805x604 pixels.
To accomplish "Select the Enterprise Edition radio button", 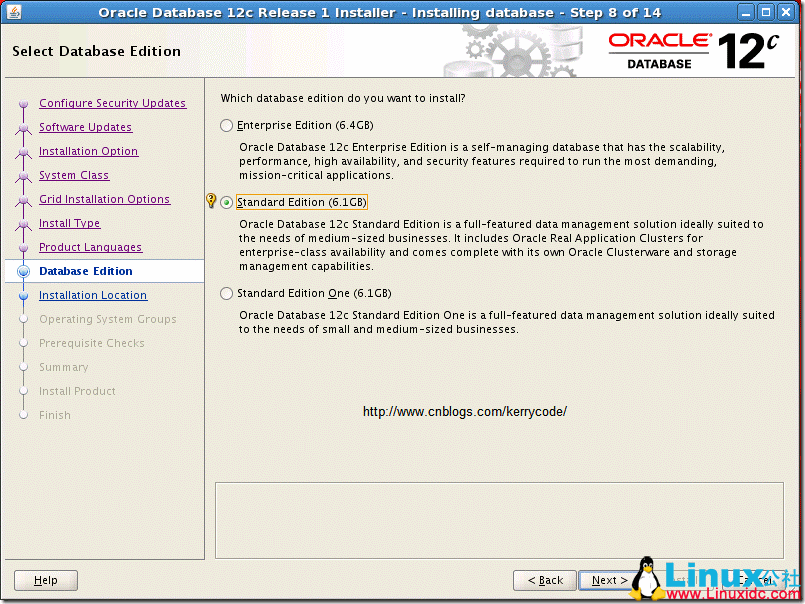I will [x=227, y=125].
